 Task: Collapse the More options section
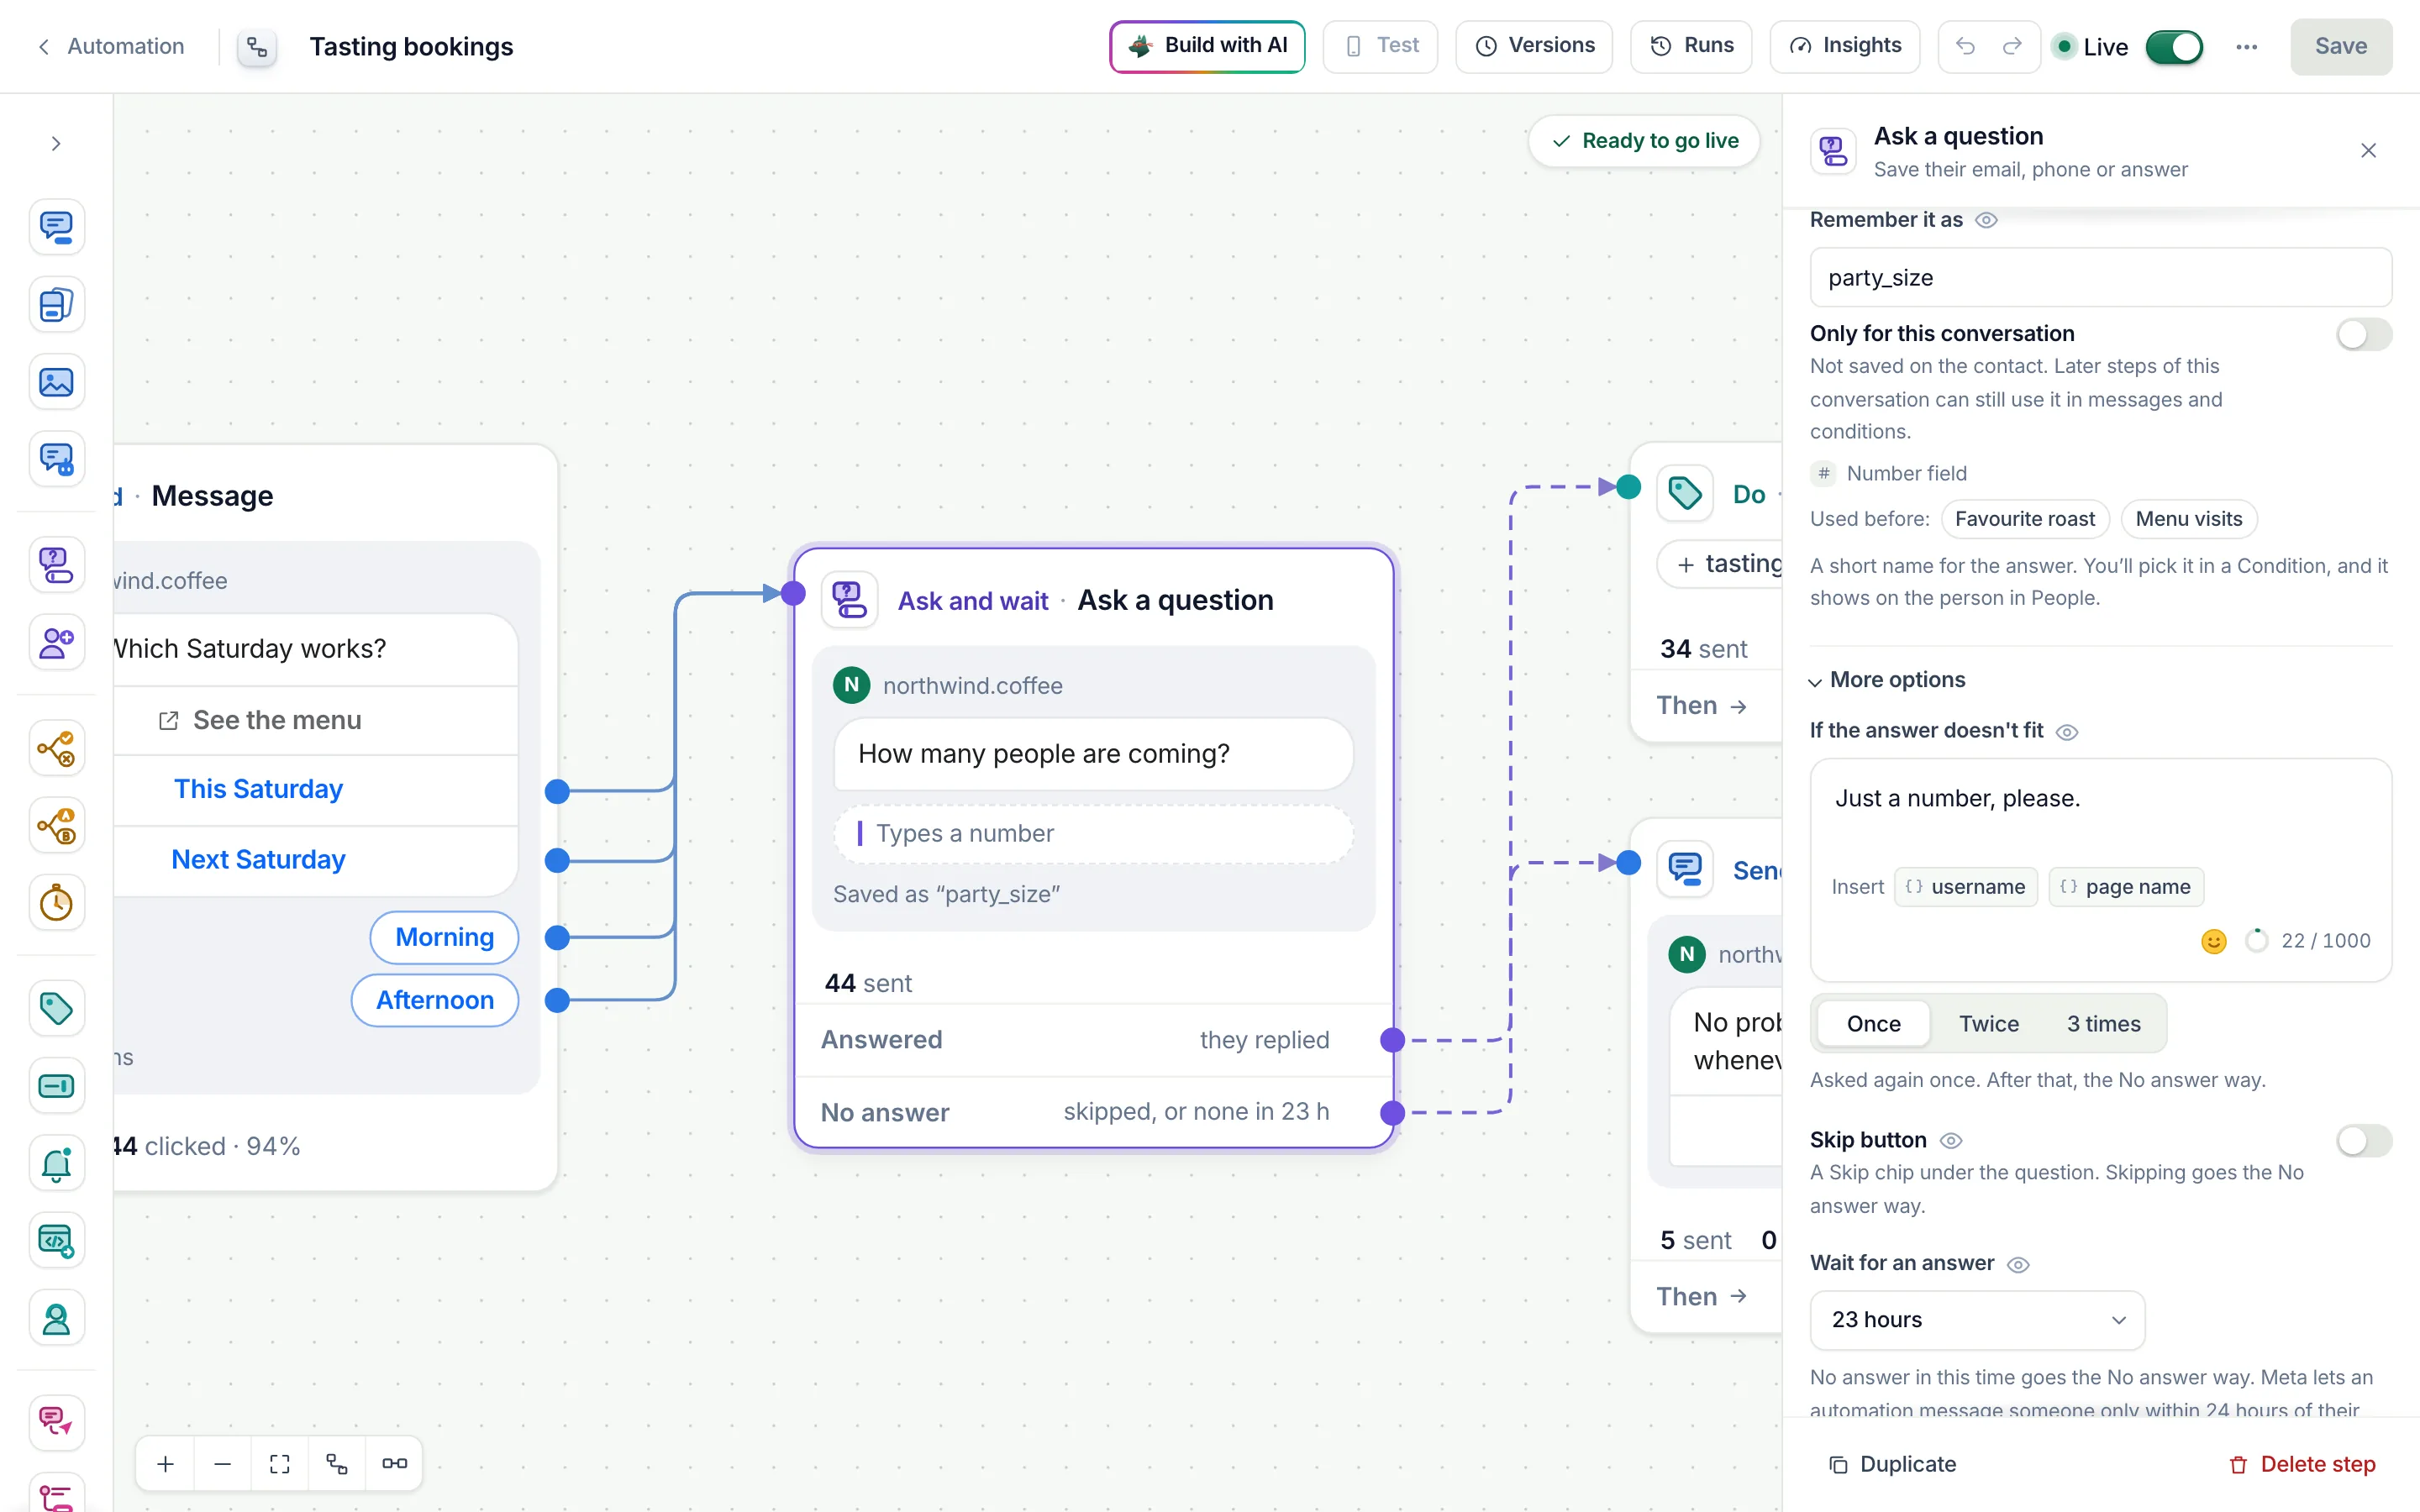pos(1888,680)
